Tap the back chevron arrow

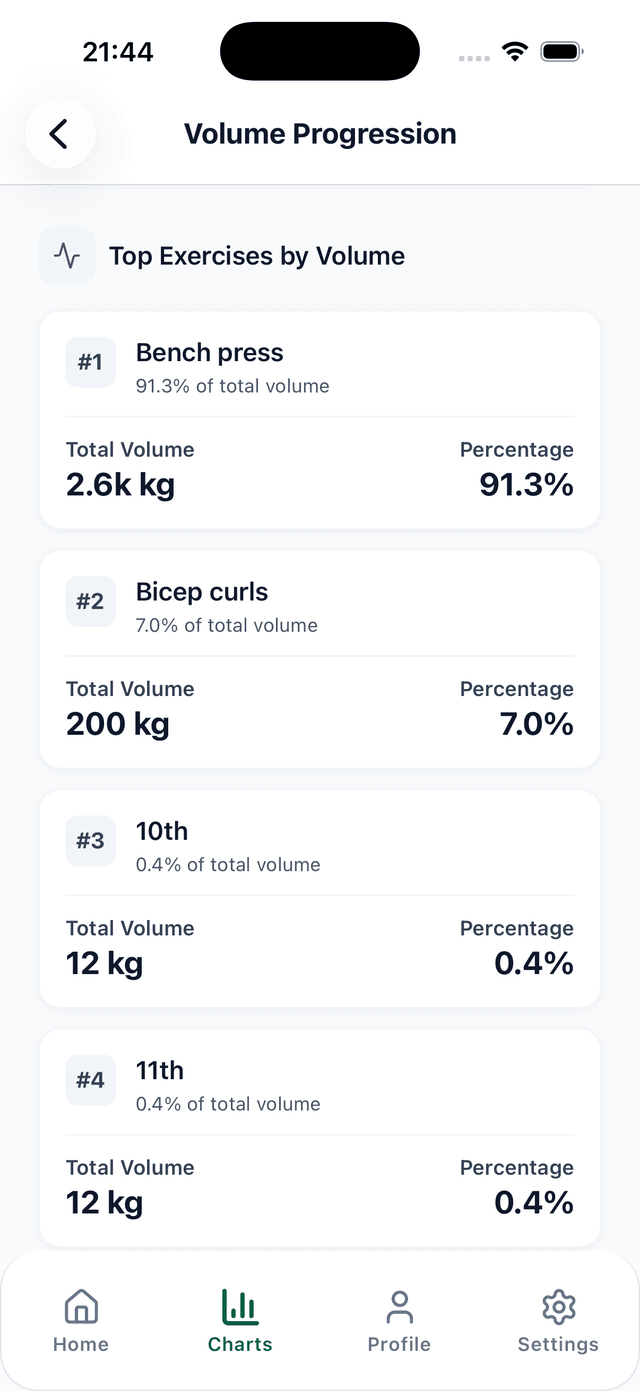click(x=59, y=133)
